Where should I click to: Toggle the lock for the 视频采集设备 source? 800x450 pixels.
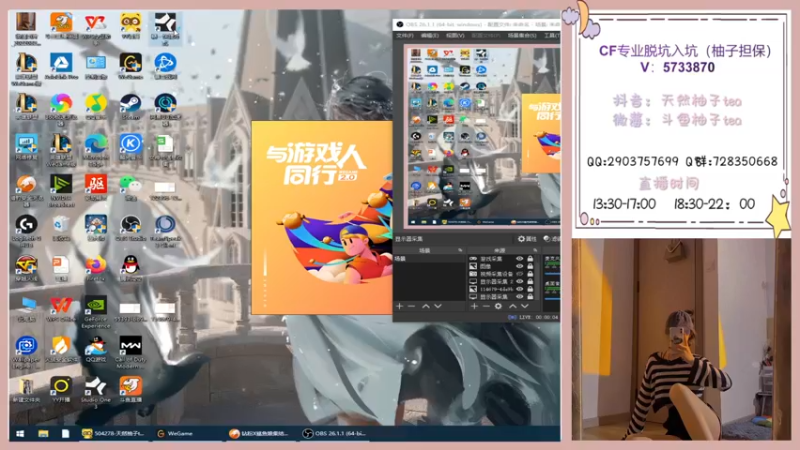[x=530, y=274]
